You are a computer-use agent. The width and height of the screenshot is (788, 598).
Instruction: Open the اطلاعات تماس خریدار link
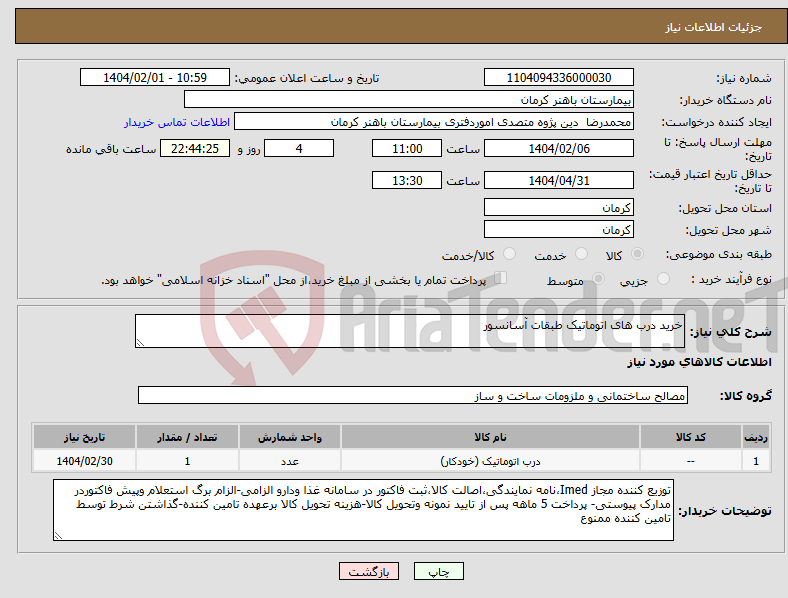coord(177,122)
